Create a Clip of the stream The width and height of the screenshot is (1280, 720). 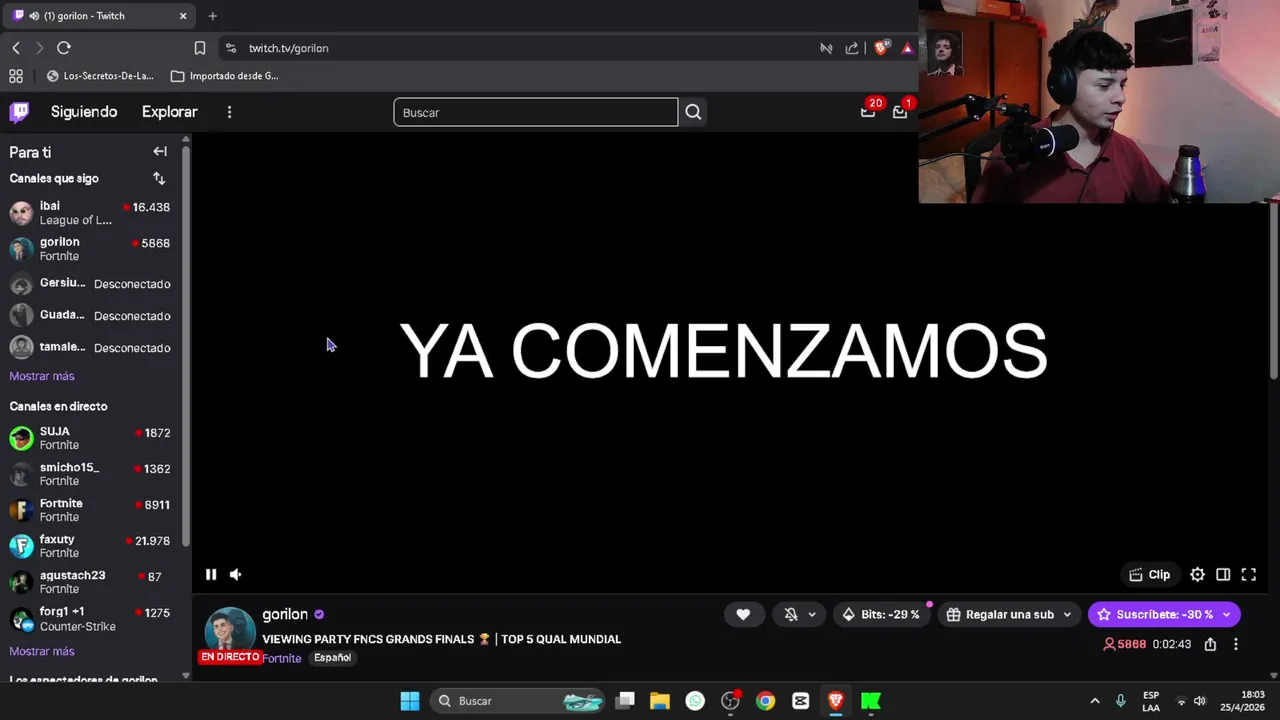coord(1149,574)
